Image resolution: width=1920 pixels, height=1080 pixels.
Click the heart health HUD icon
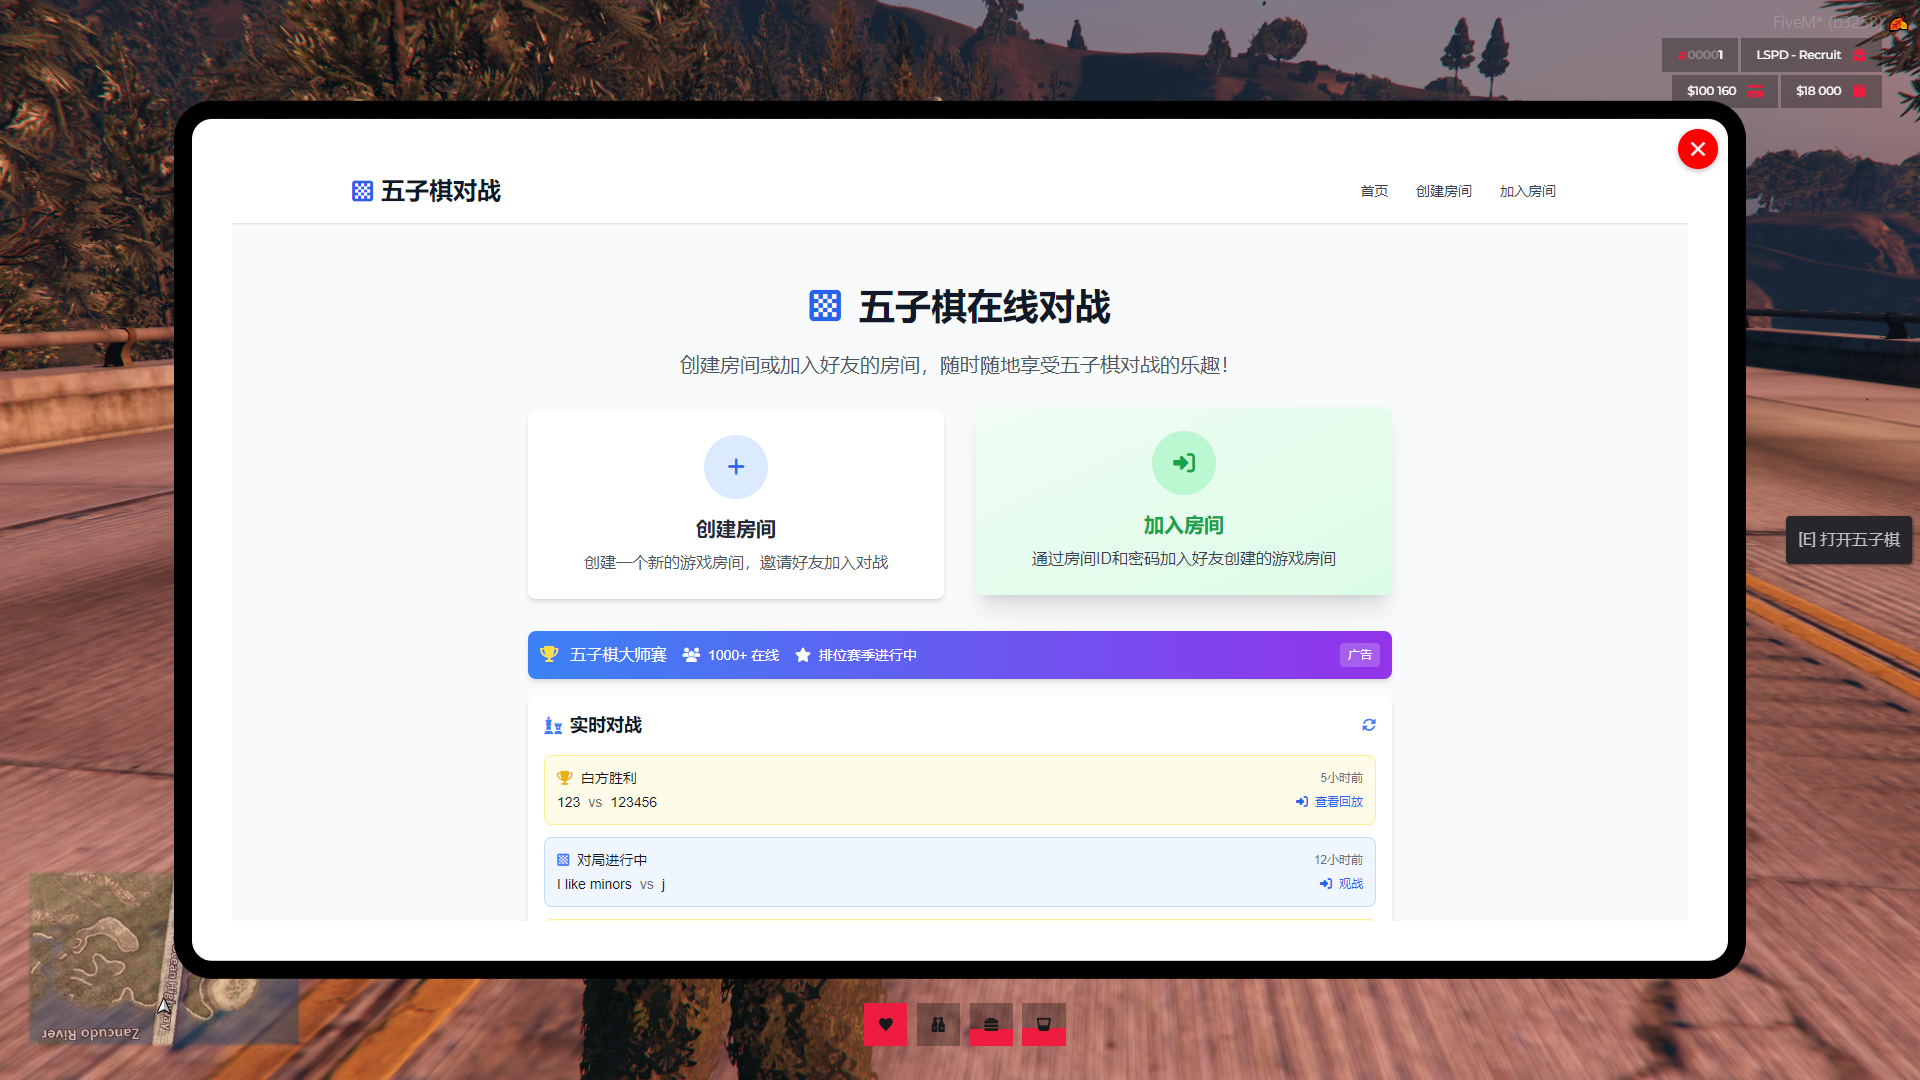pos(885,1024)
